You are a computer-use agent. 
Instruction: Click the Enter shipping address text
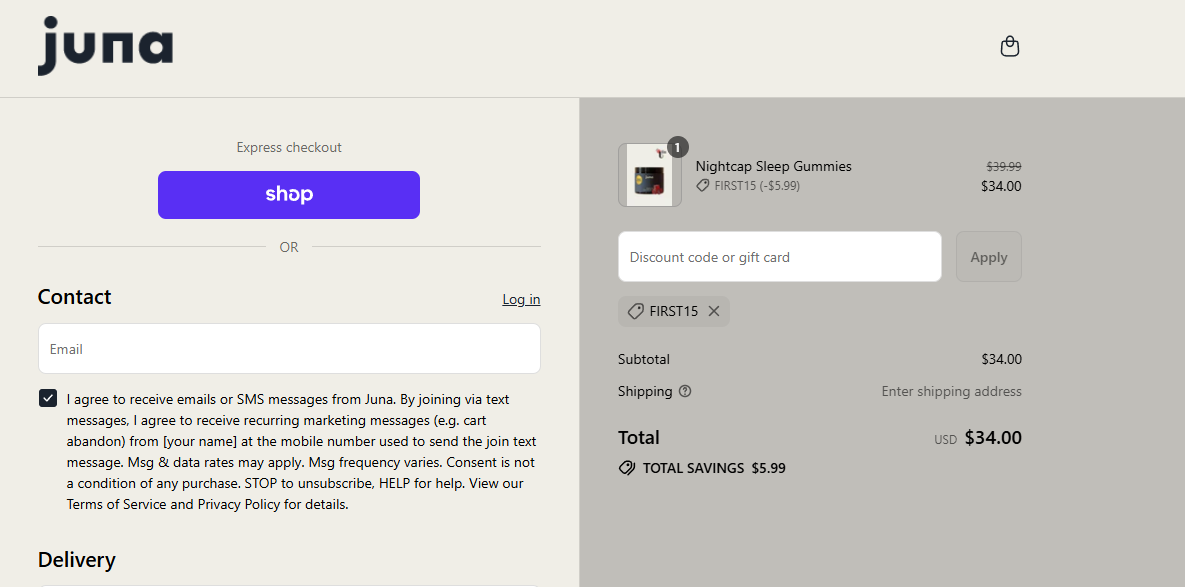point(951,391)
